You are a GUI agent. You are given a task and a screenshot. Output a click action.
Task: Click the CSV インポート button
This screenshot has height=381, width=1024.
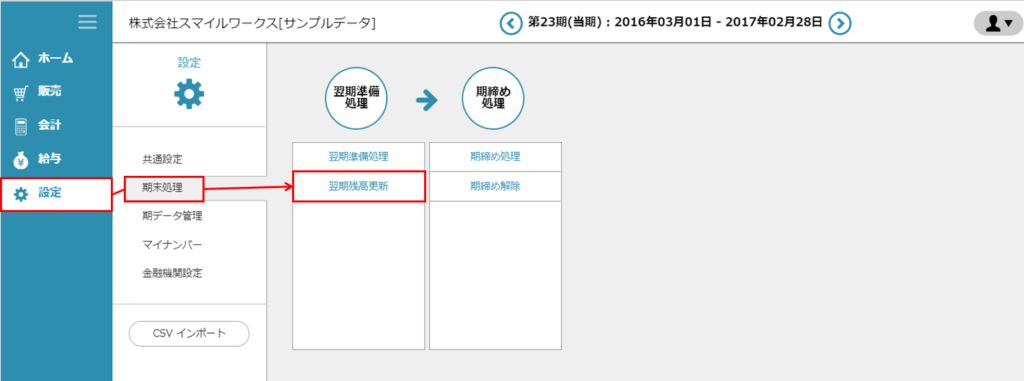(x=189, y=333)
